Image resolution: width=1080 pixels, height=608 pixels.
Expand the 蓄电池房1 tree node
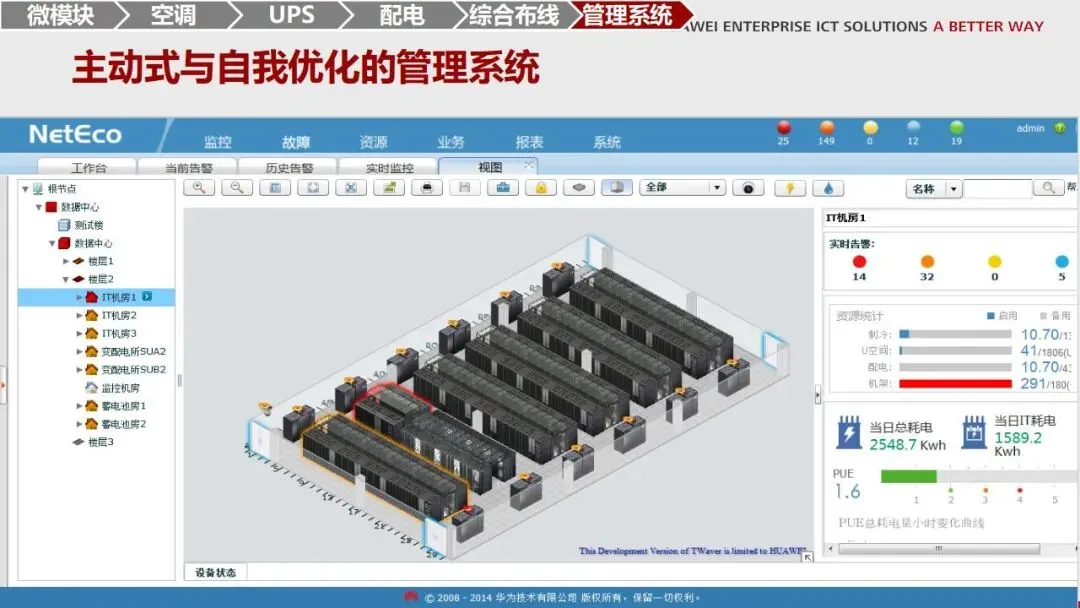point(79,406)
